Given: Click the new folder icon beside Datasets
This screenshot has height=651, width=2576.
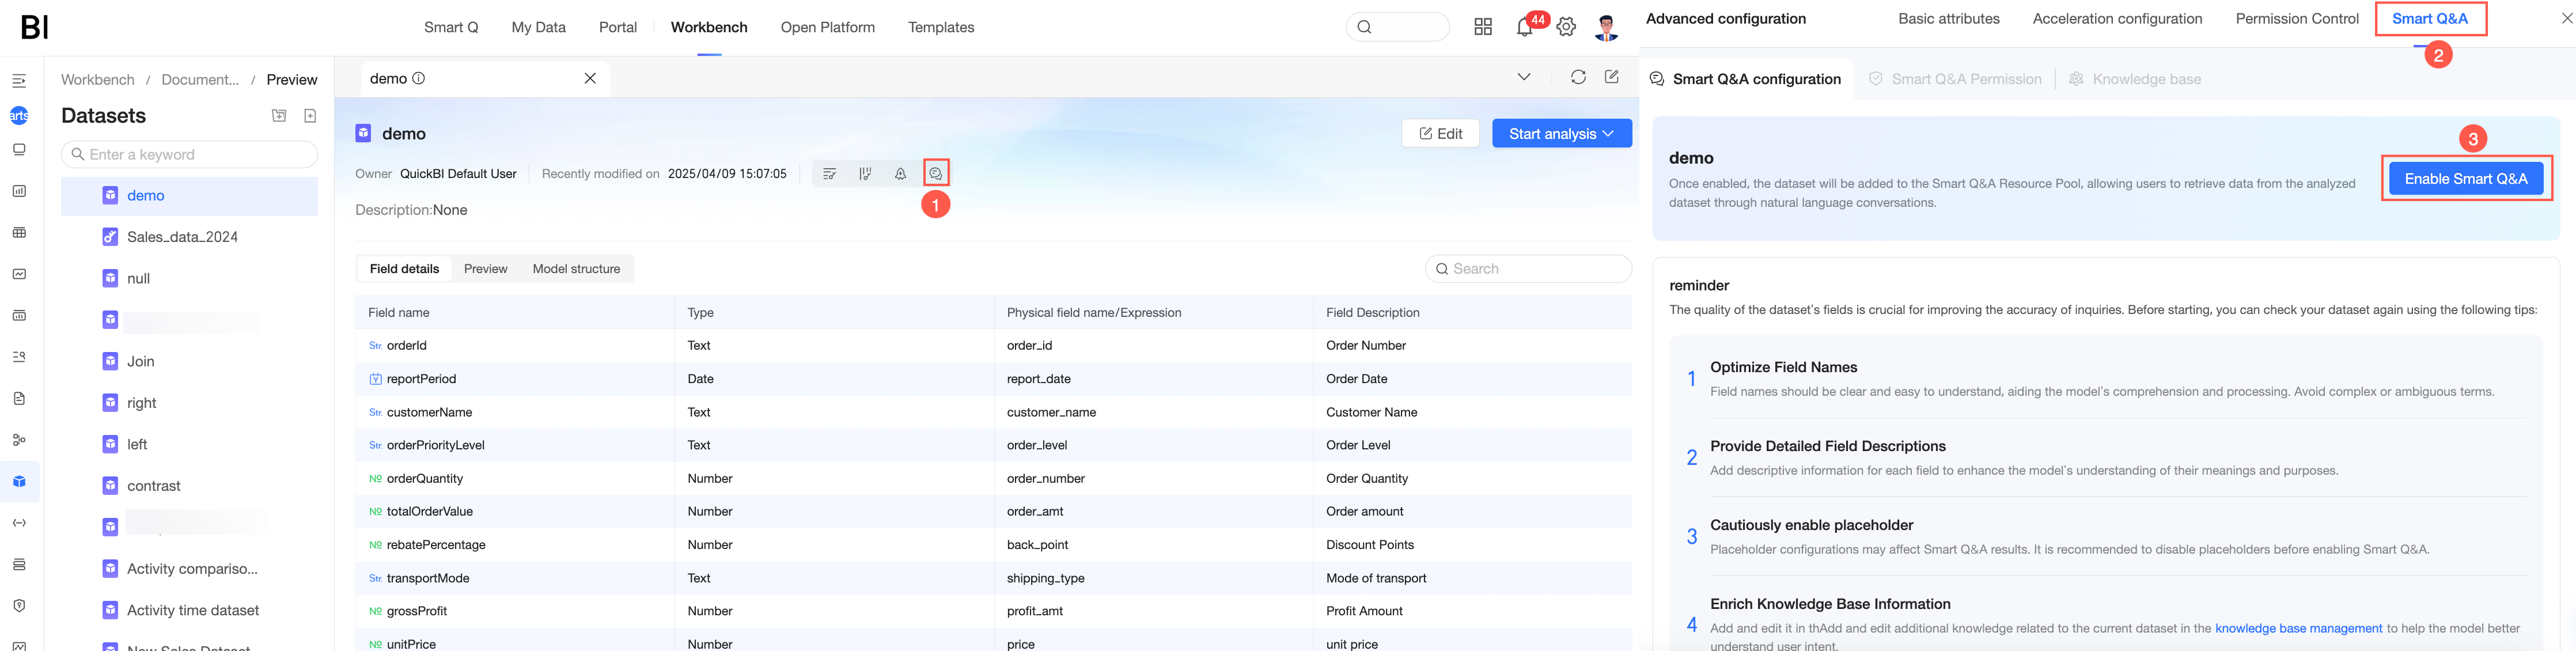Looking at the screenshot, I should pos(279,116).
